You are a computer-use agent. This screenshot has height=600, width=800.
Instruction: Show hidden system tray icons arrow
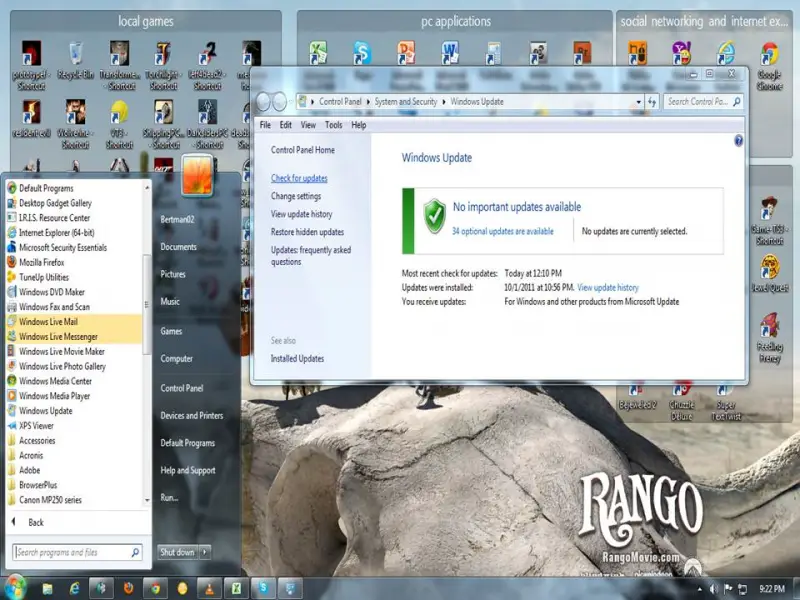pos(699,589)
